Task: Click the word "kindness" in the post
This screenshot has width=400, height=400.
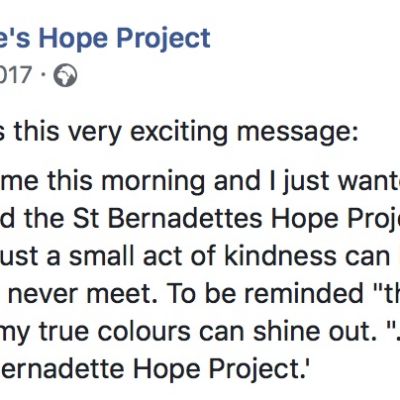Action: (280, 256)
